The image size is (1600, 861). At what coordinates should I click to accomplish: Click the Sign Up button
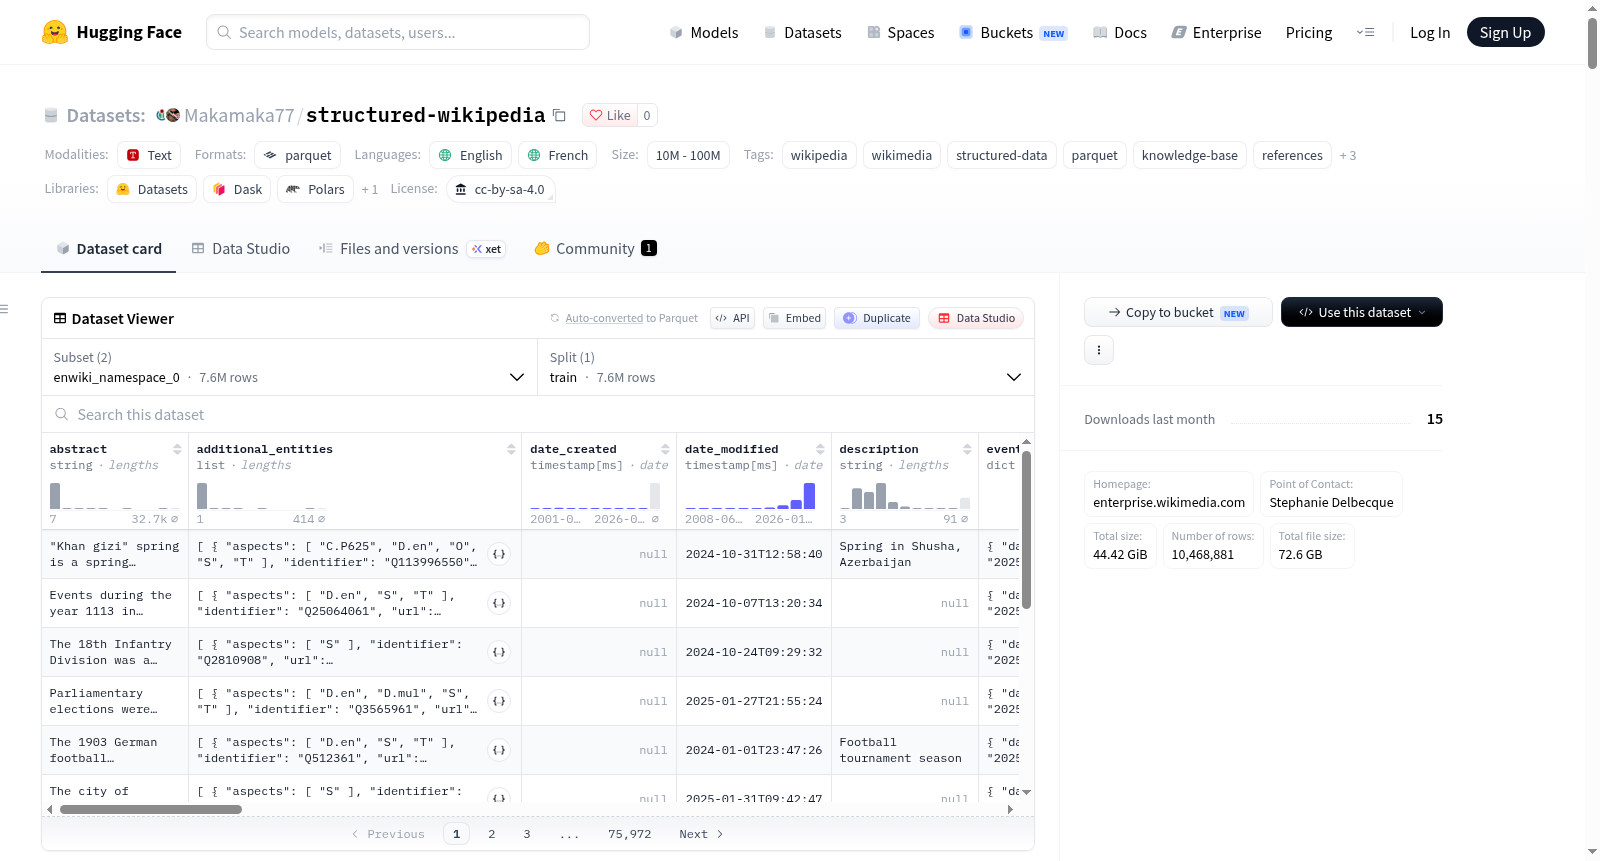(1506, 32)
